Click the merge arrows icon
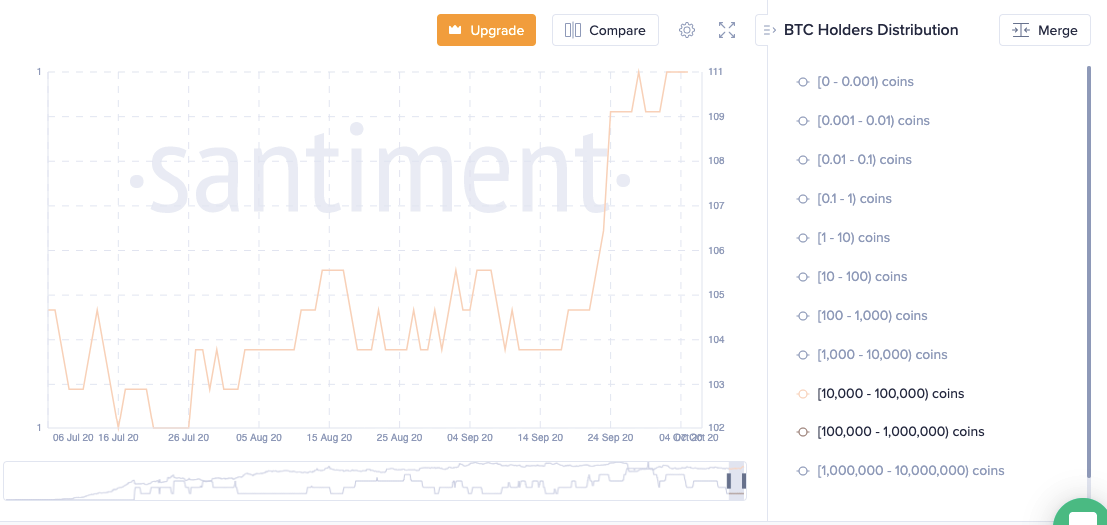The height and width of the screenshot is (525, 1107). tap(1021, 30)
